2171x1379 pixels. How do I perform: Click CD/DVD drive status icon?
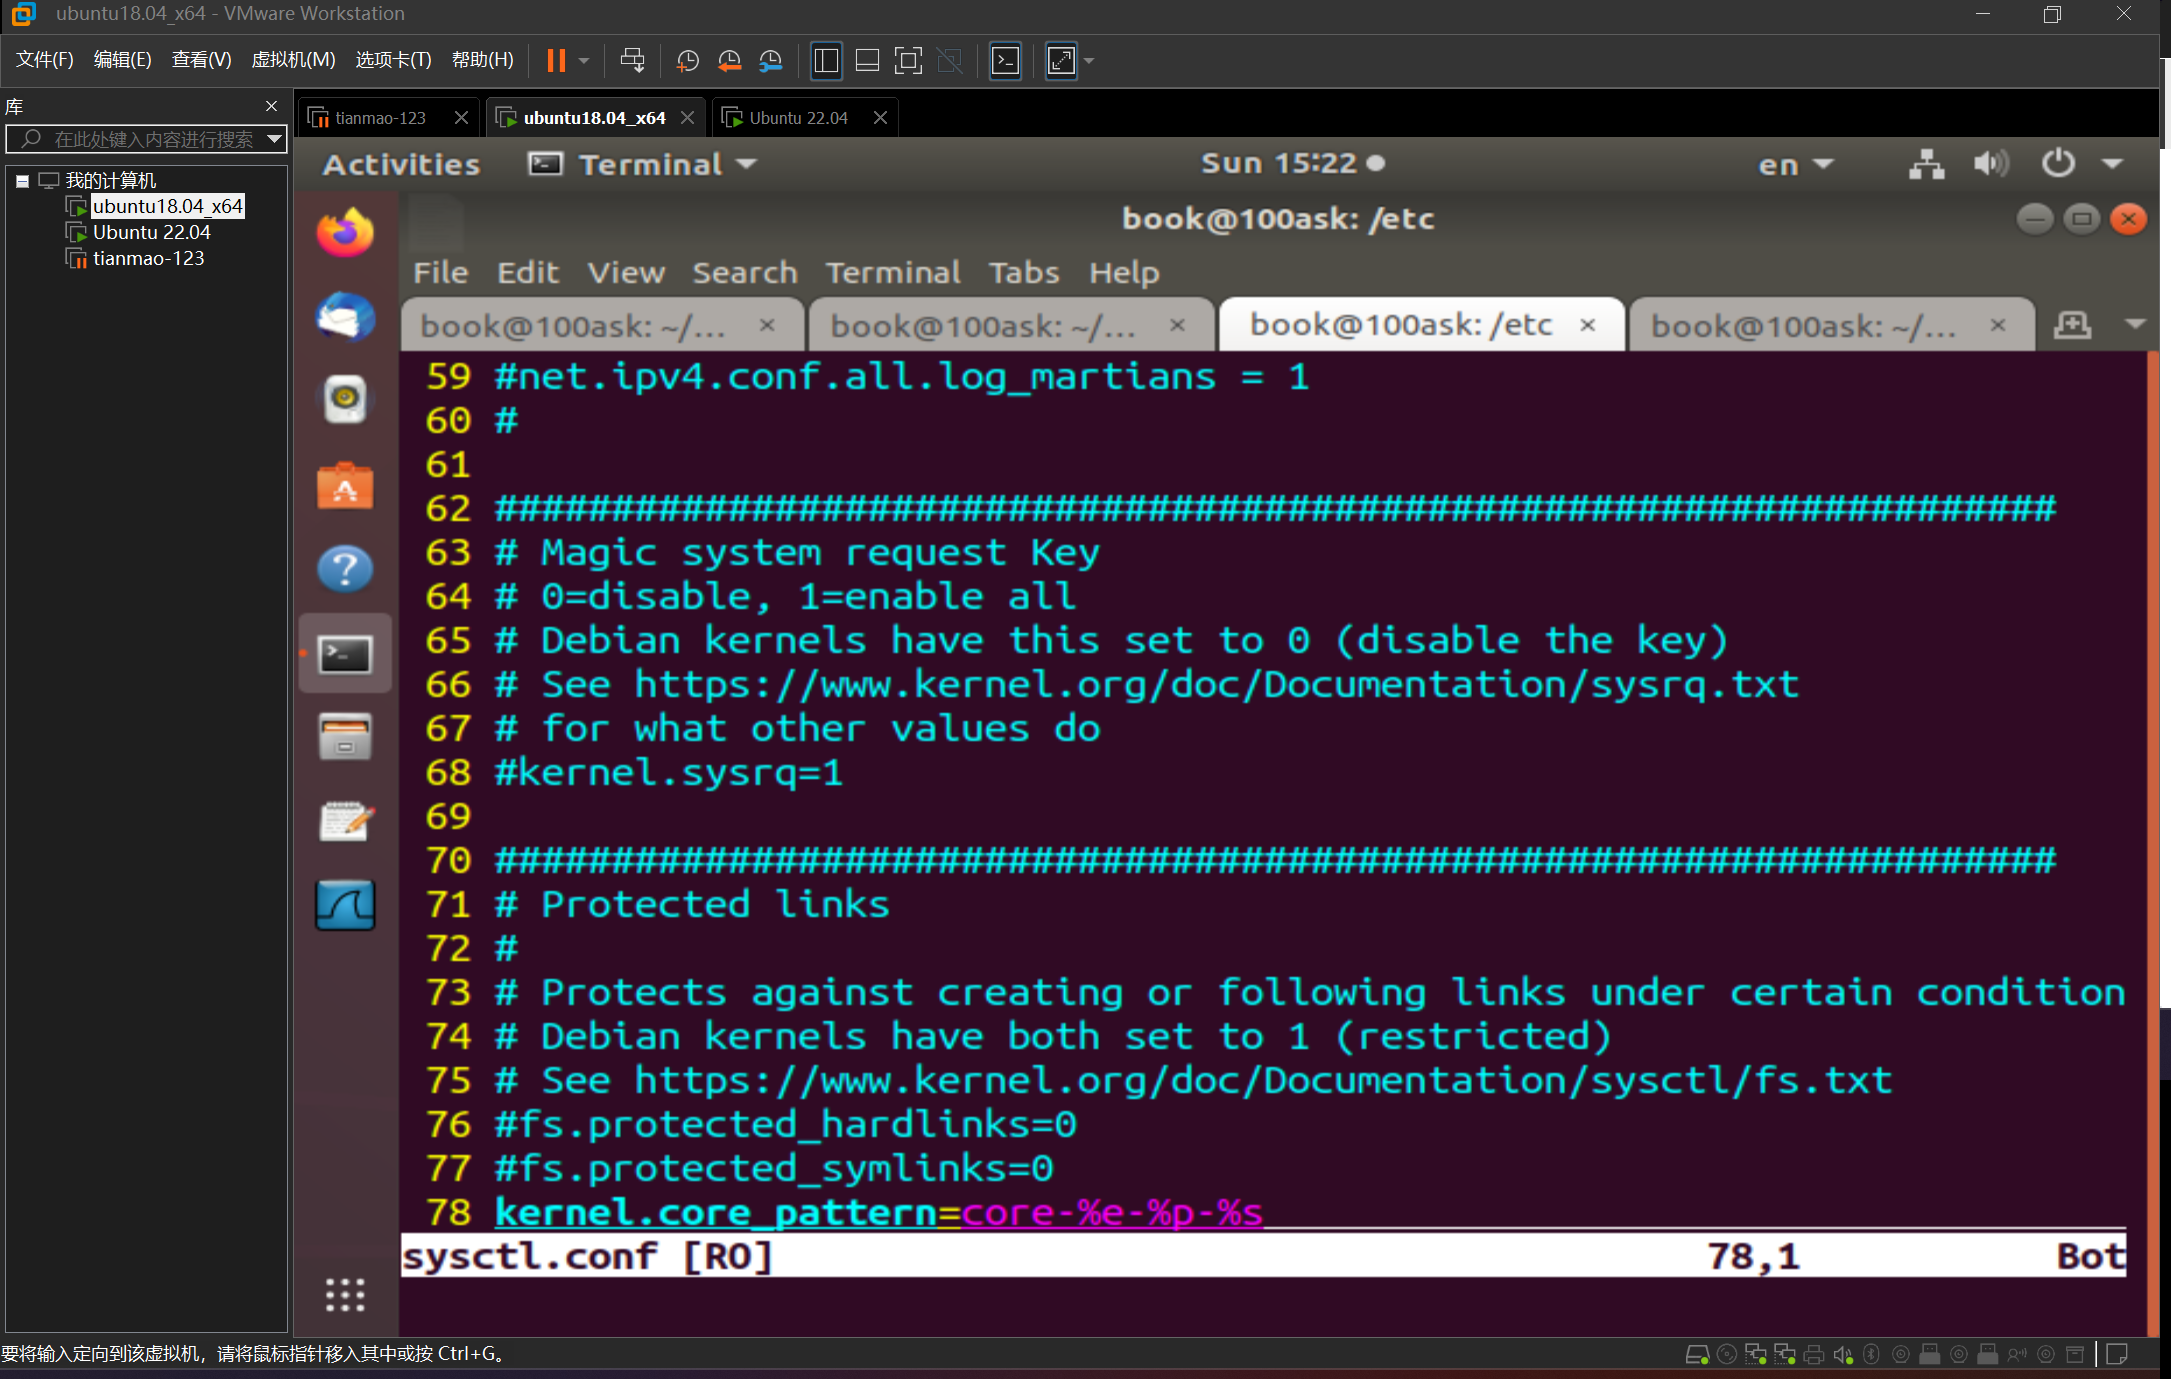1726,1355
